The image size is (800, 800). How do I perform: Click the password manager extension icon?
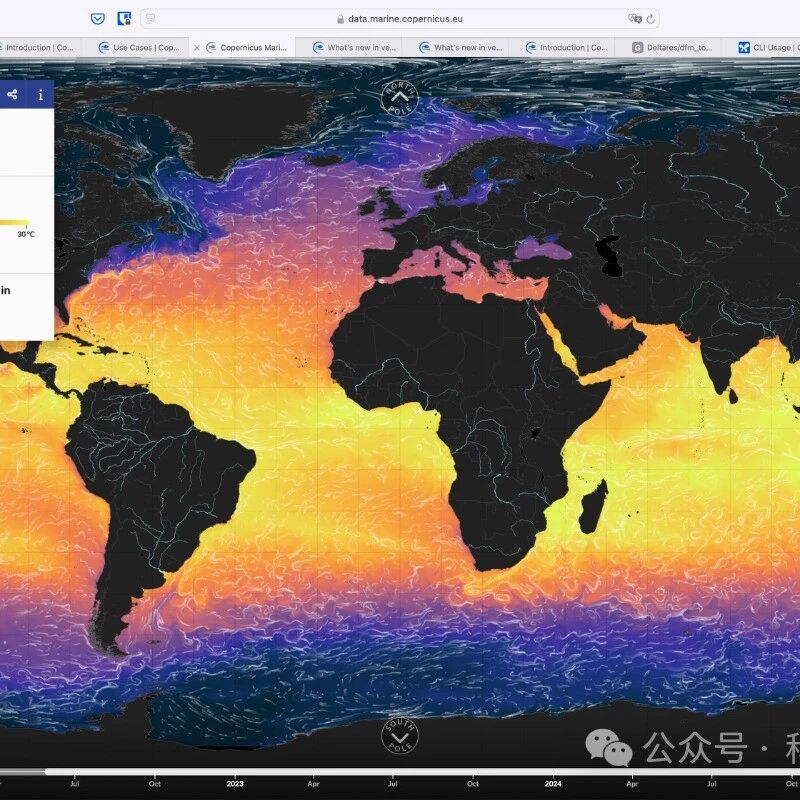(x=124, y=18)
